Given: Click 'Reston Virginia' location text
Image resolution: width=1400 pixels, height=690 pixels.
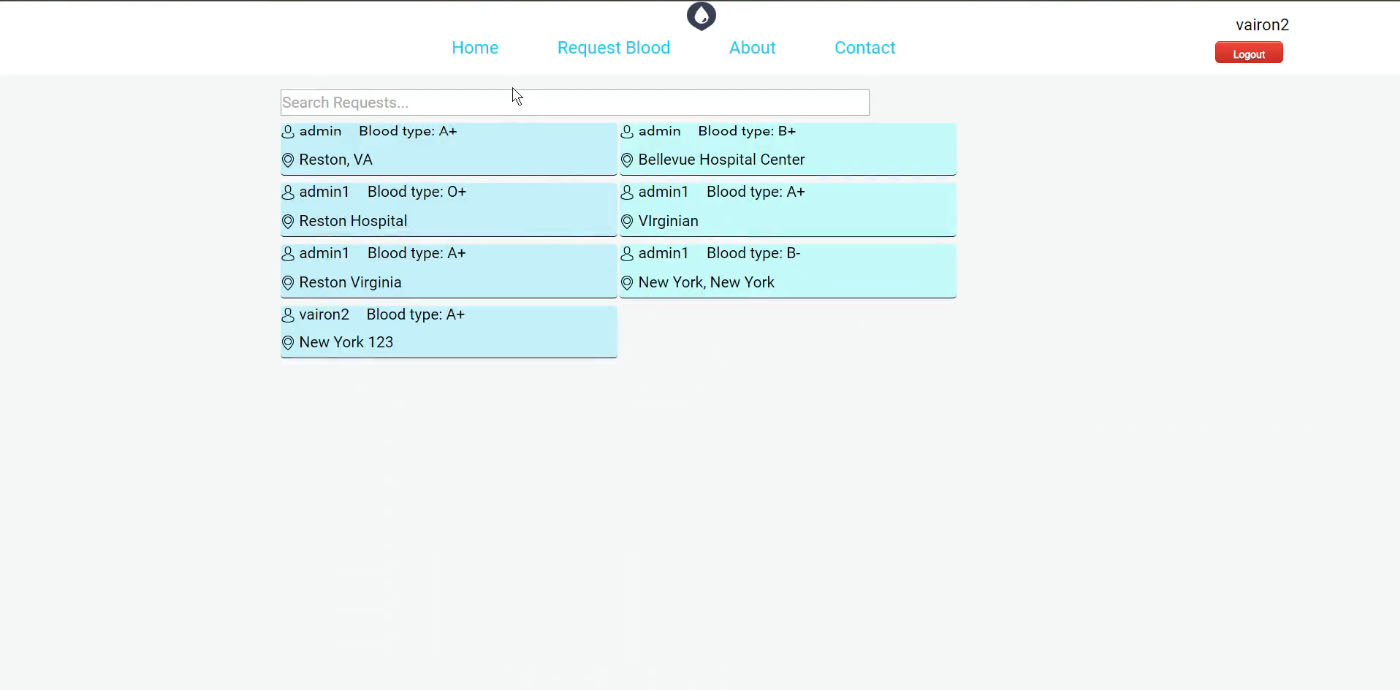Looking at the screenshot, I should [x=350, y=283].
